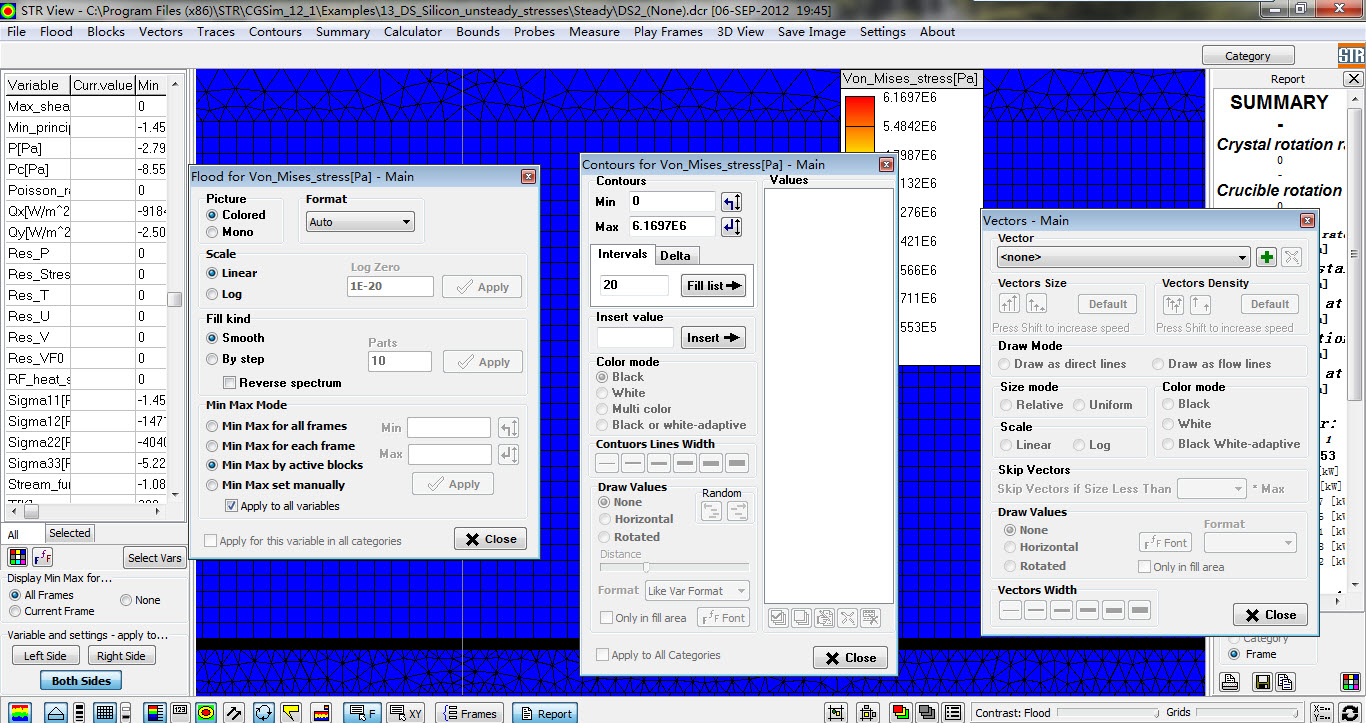Image resolution: width=1366 pixels, height=723 pixels.
Task: Click the red-yellow-green overlapping layers icon
Action: coord(900,713)
